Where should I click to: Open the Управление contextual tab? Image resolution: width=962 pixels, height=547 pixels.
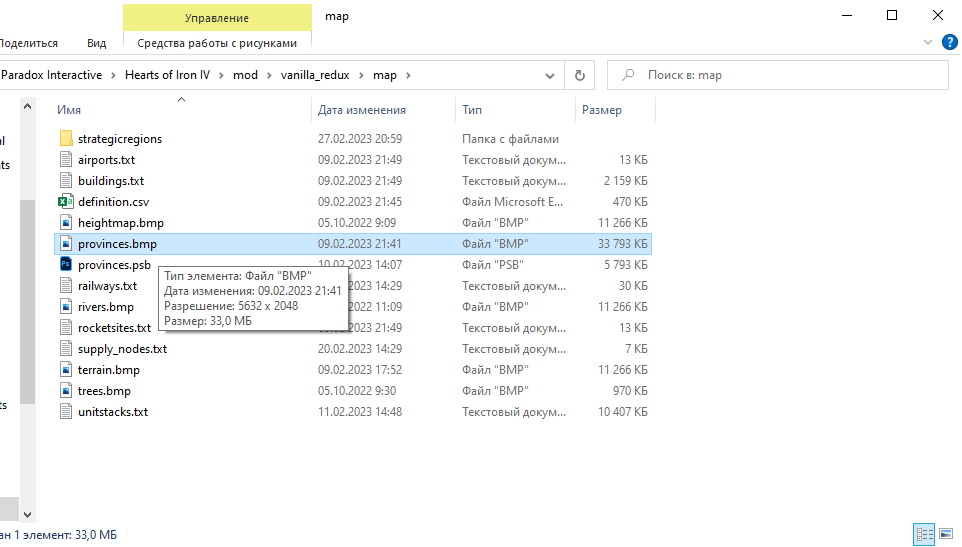(x=217, y=18)
